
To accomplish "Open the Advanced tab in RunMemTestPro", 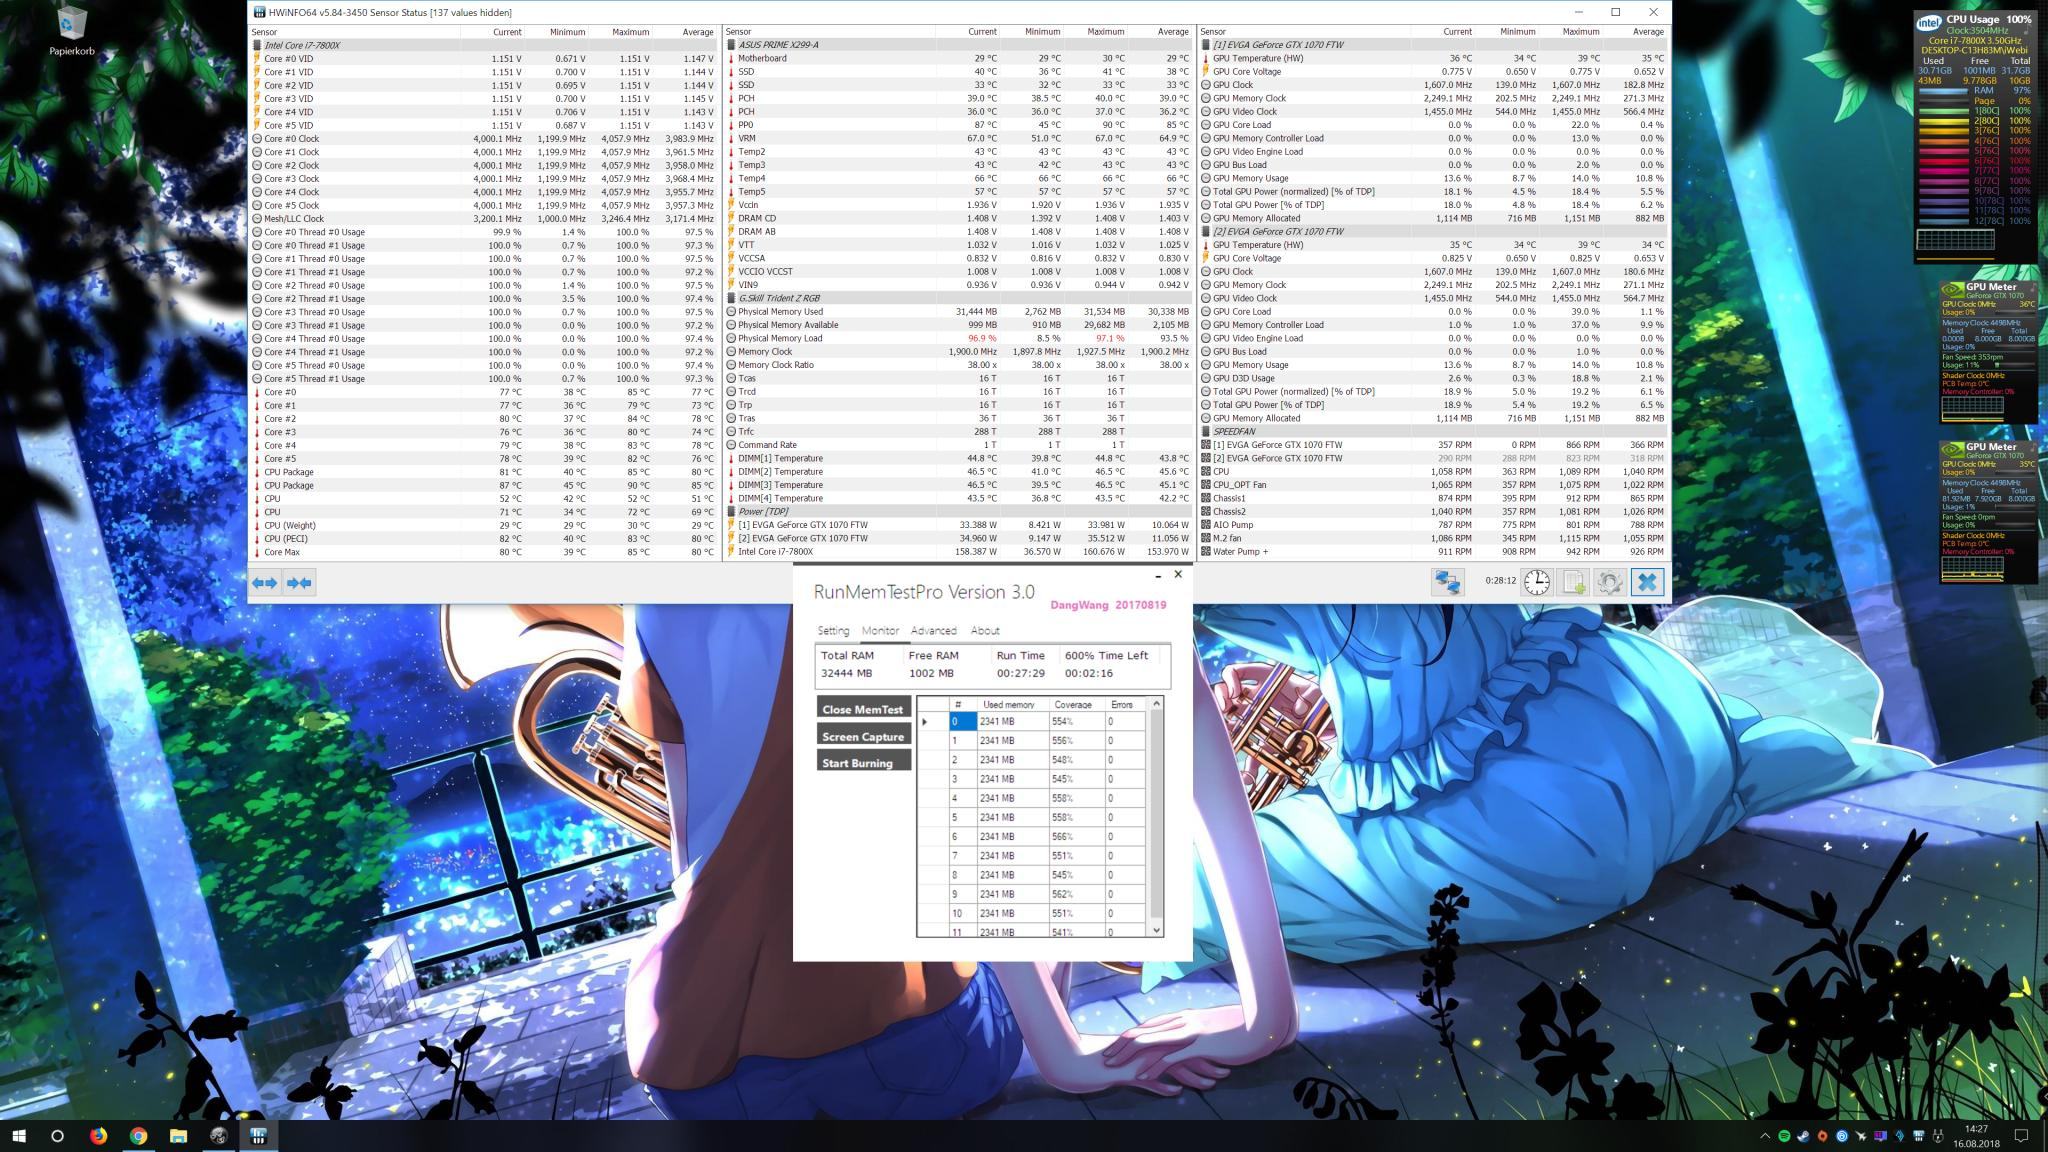I will click(x=933, y=631).
